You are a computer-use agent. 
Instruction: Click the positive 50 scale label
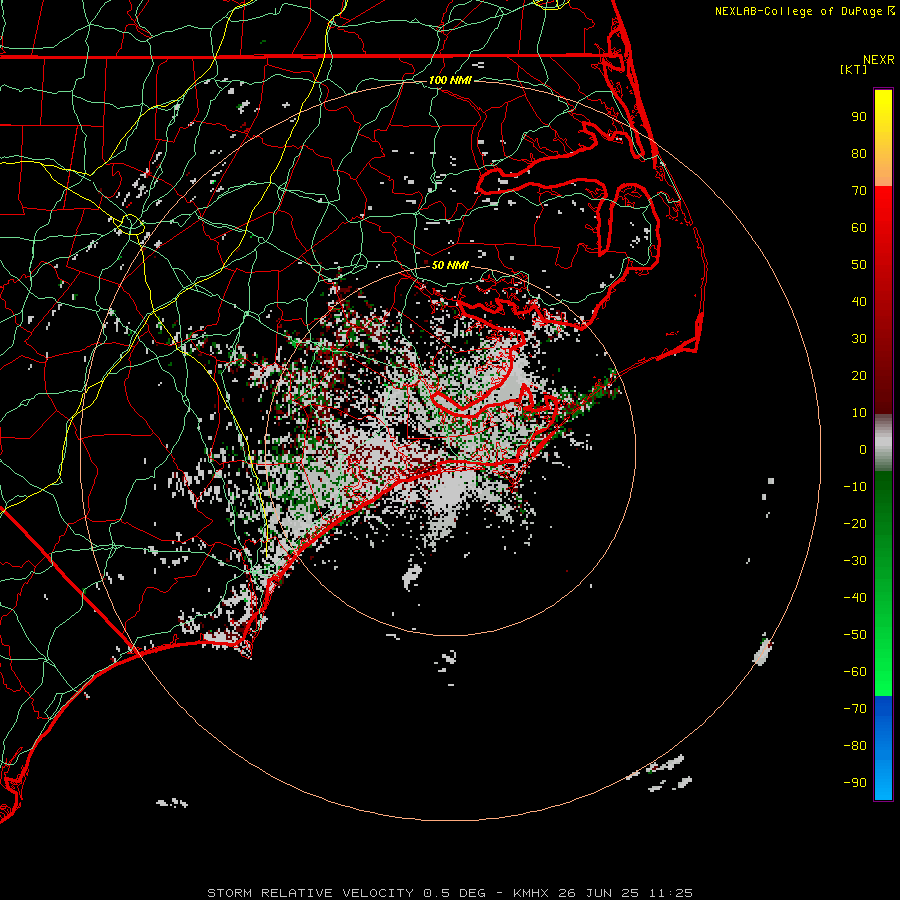(x=859, y=265)
